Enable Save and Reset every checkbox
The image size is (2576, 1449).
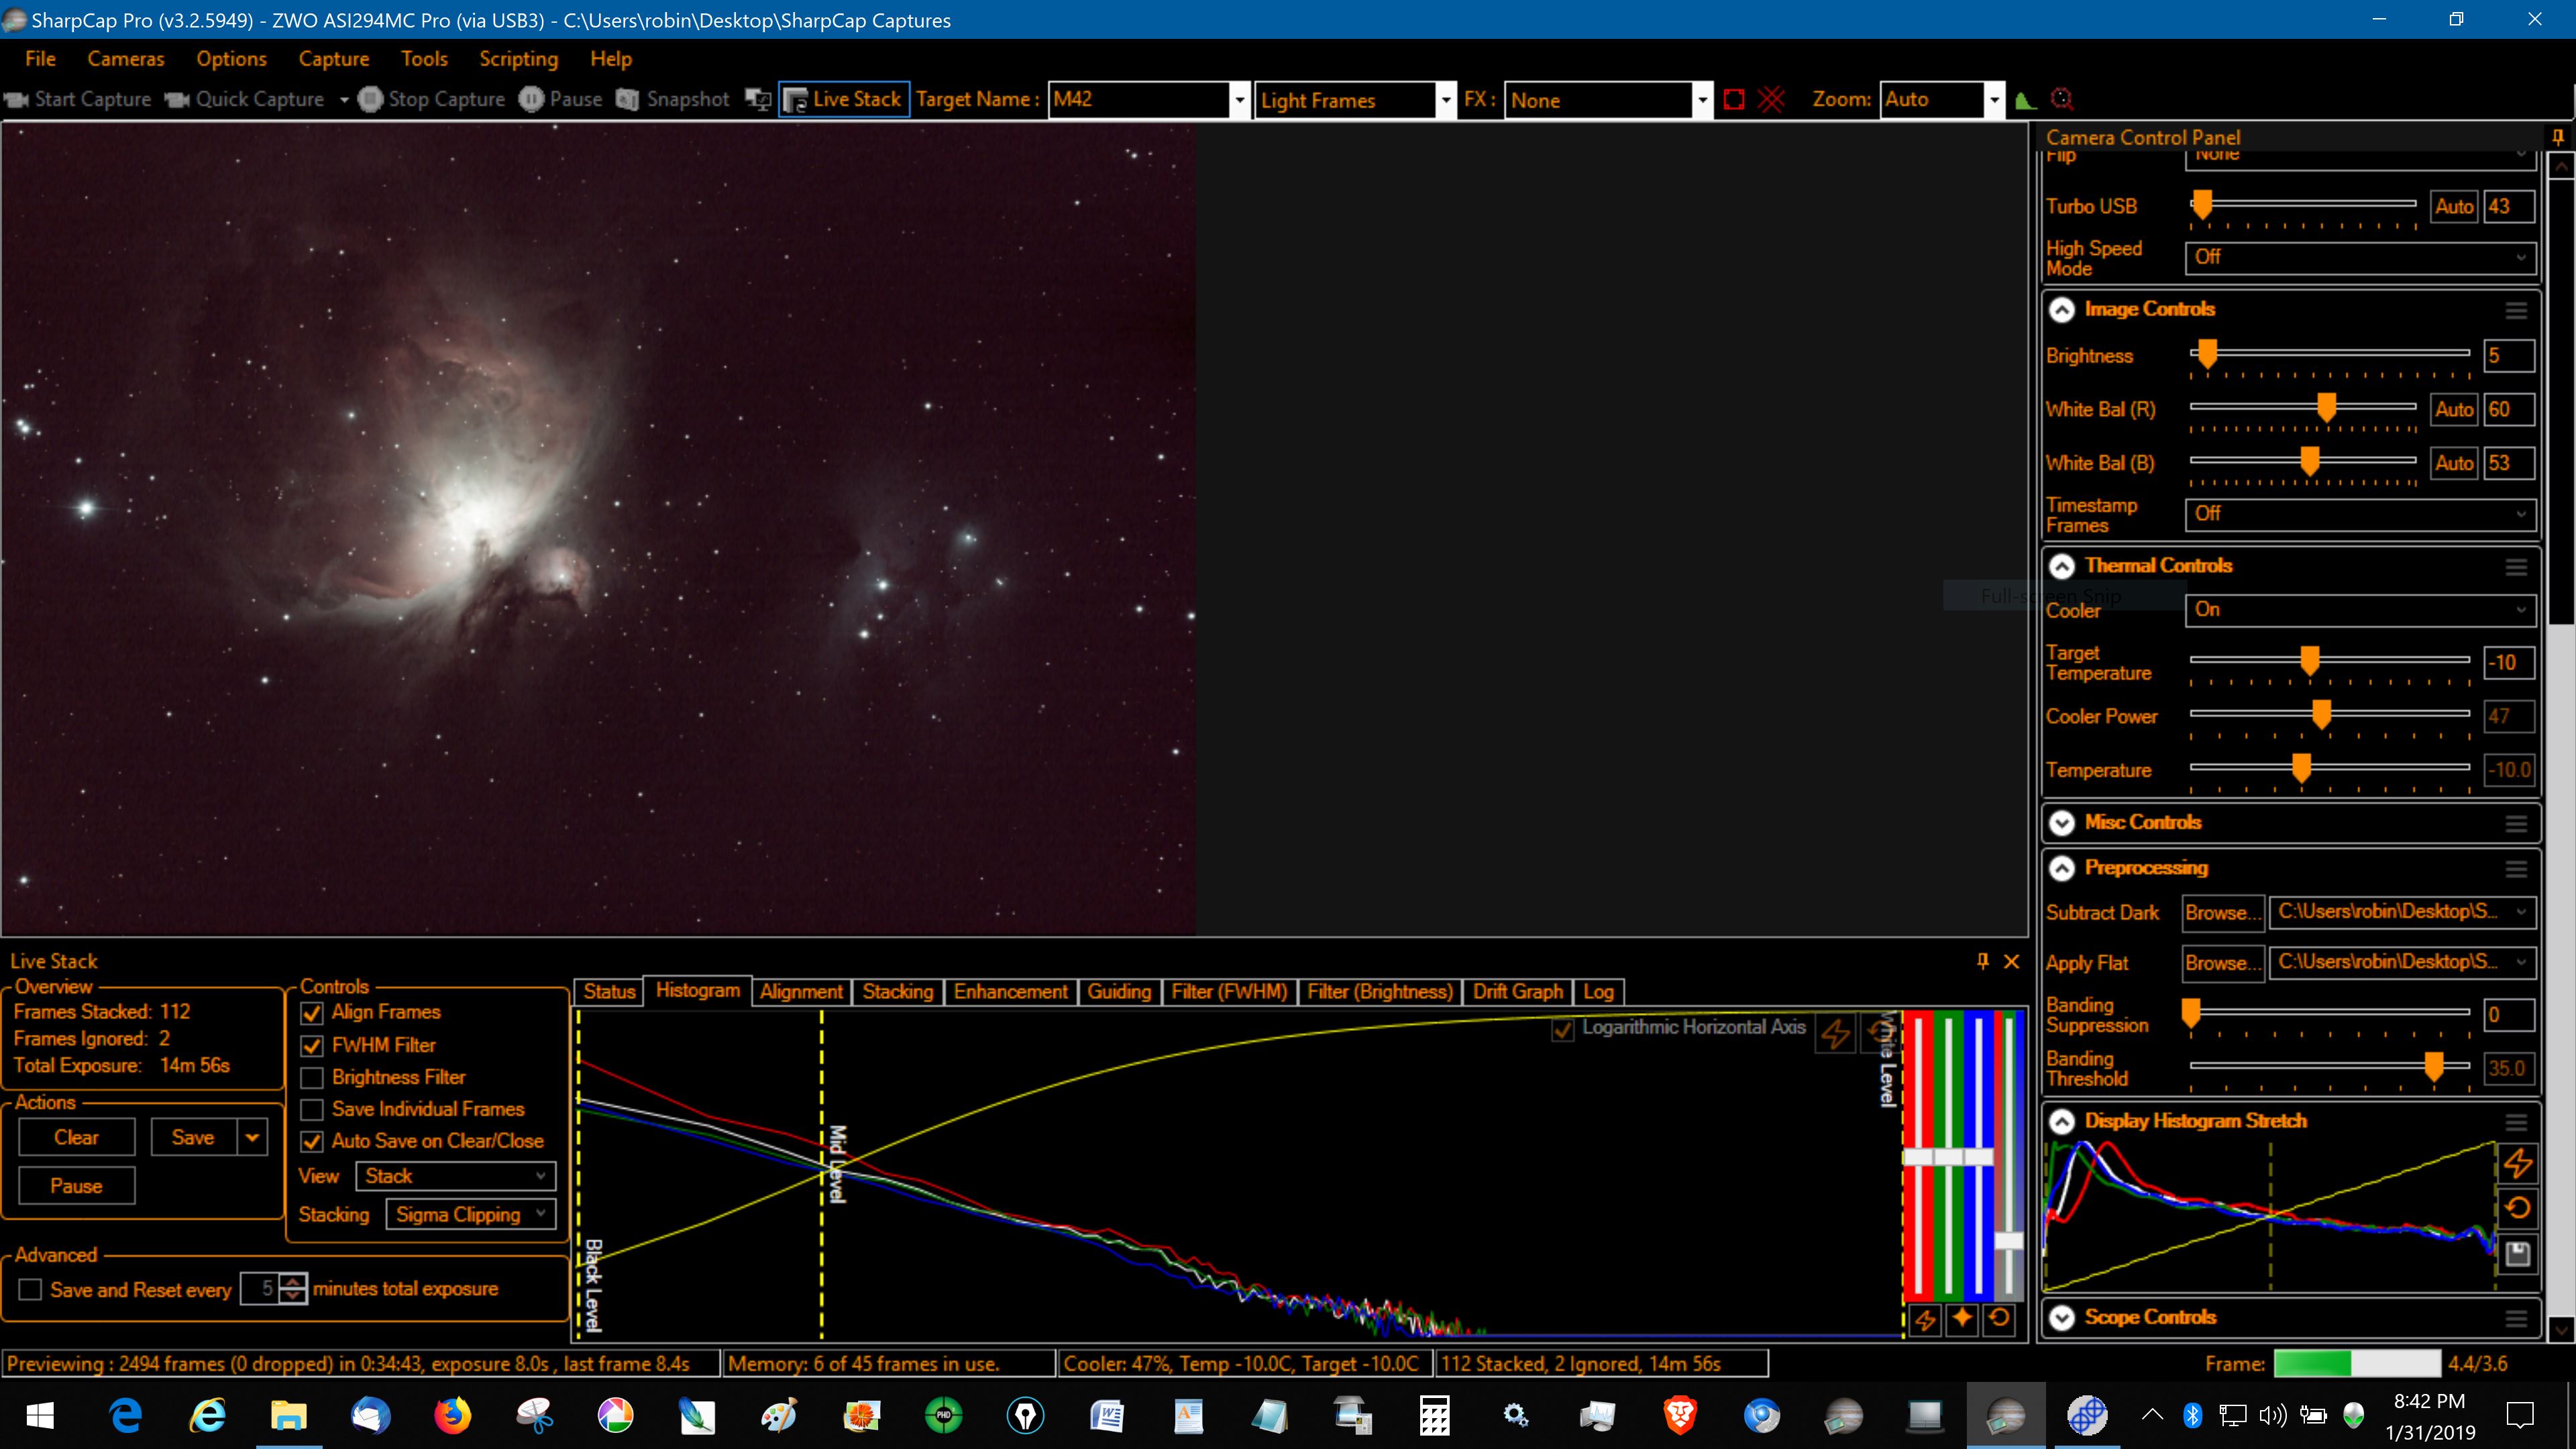[30, 1290]
